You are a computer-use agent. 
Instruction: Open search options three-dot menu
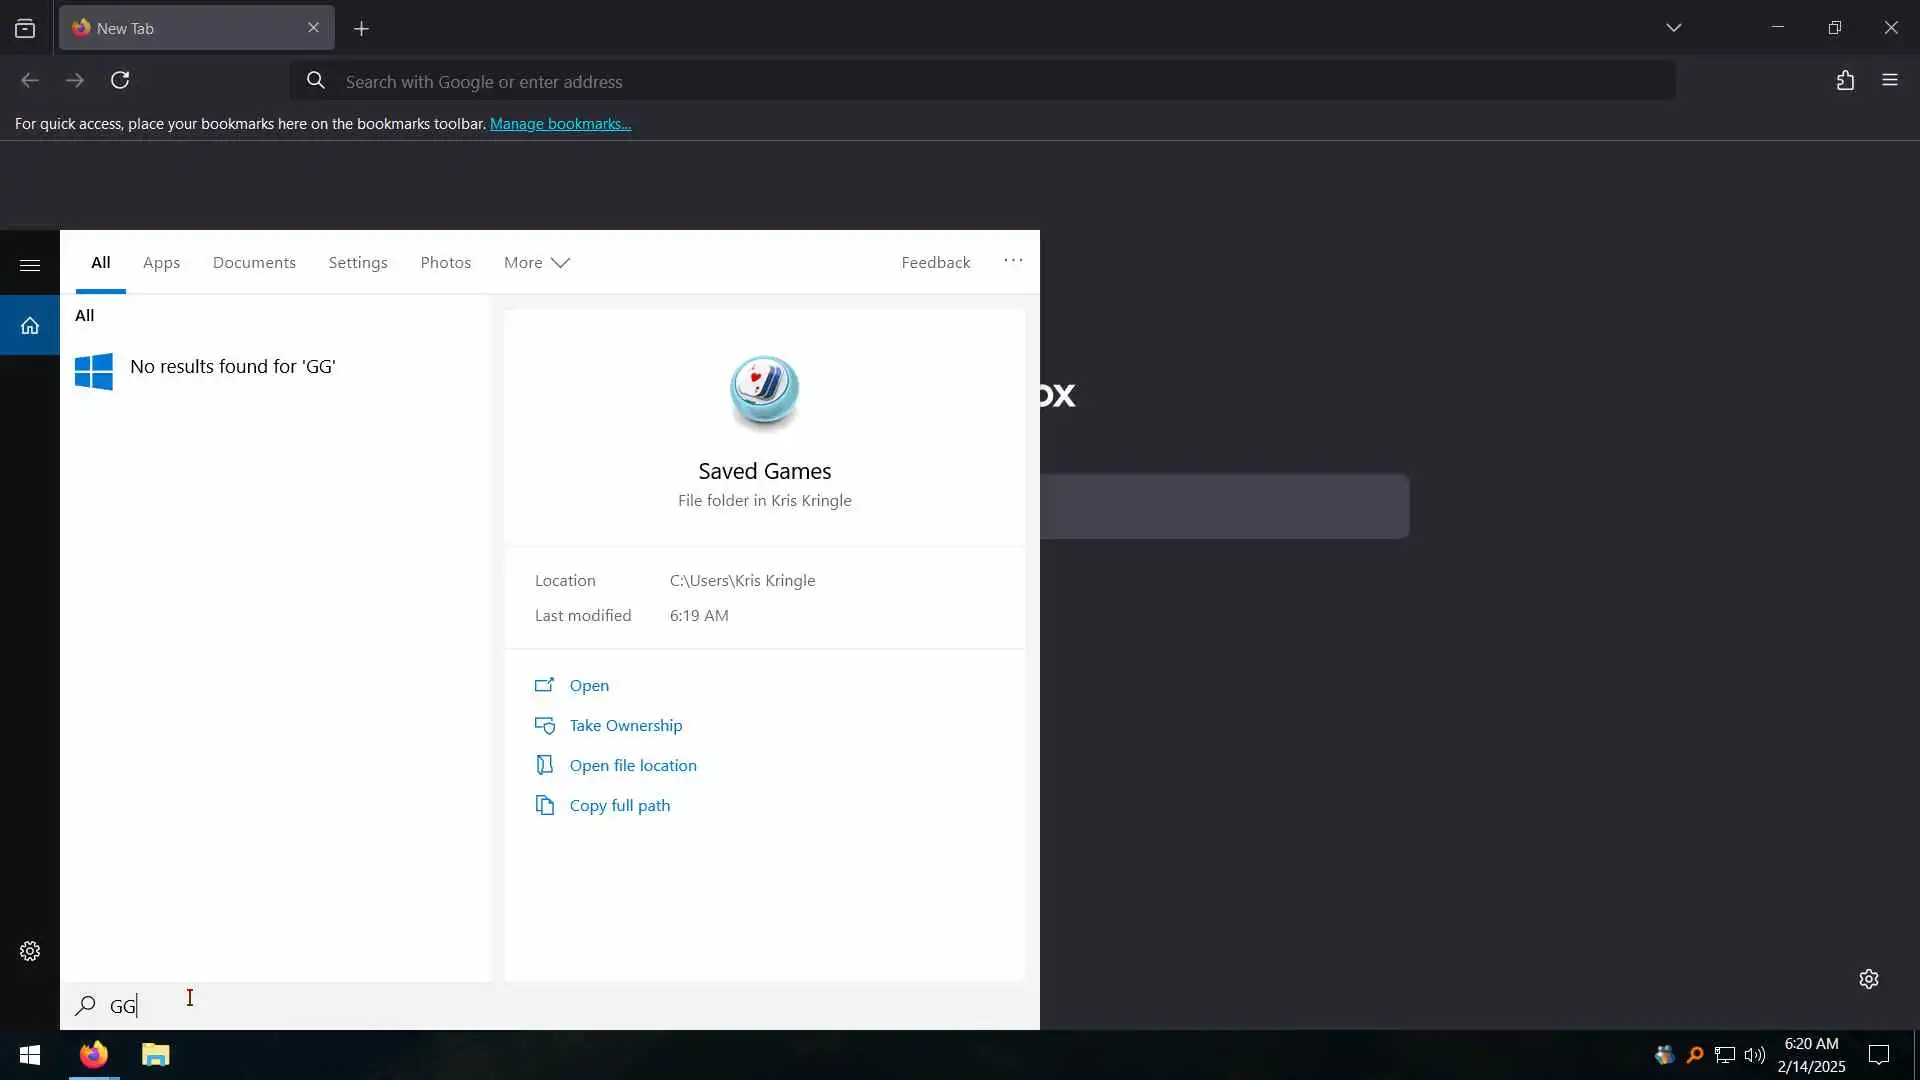[x=1013, y=261]
